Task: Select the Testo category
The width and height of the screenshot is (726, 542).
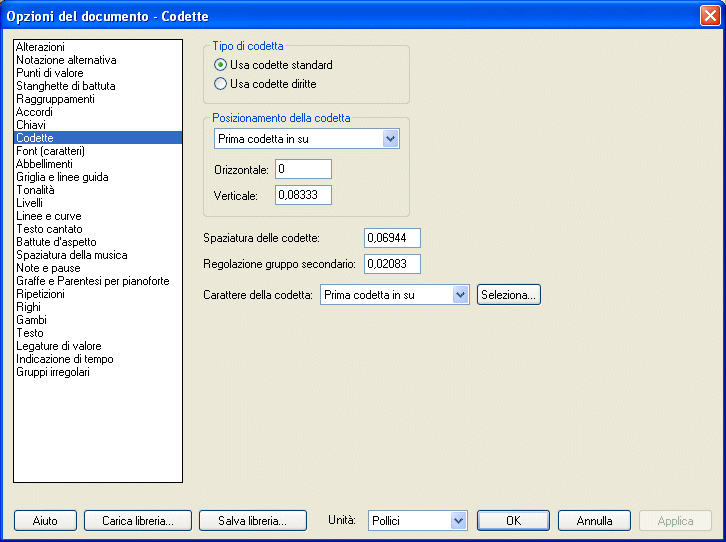Action: point(98,332)
